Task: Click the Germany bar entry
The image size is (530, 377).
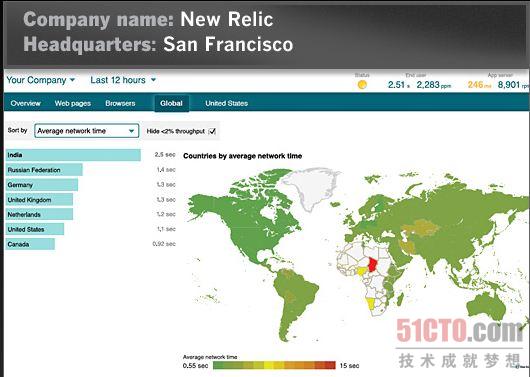Action: (42, 185)
